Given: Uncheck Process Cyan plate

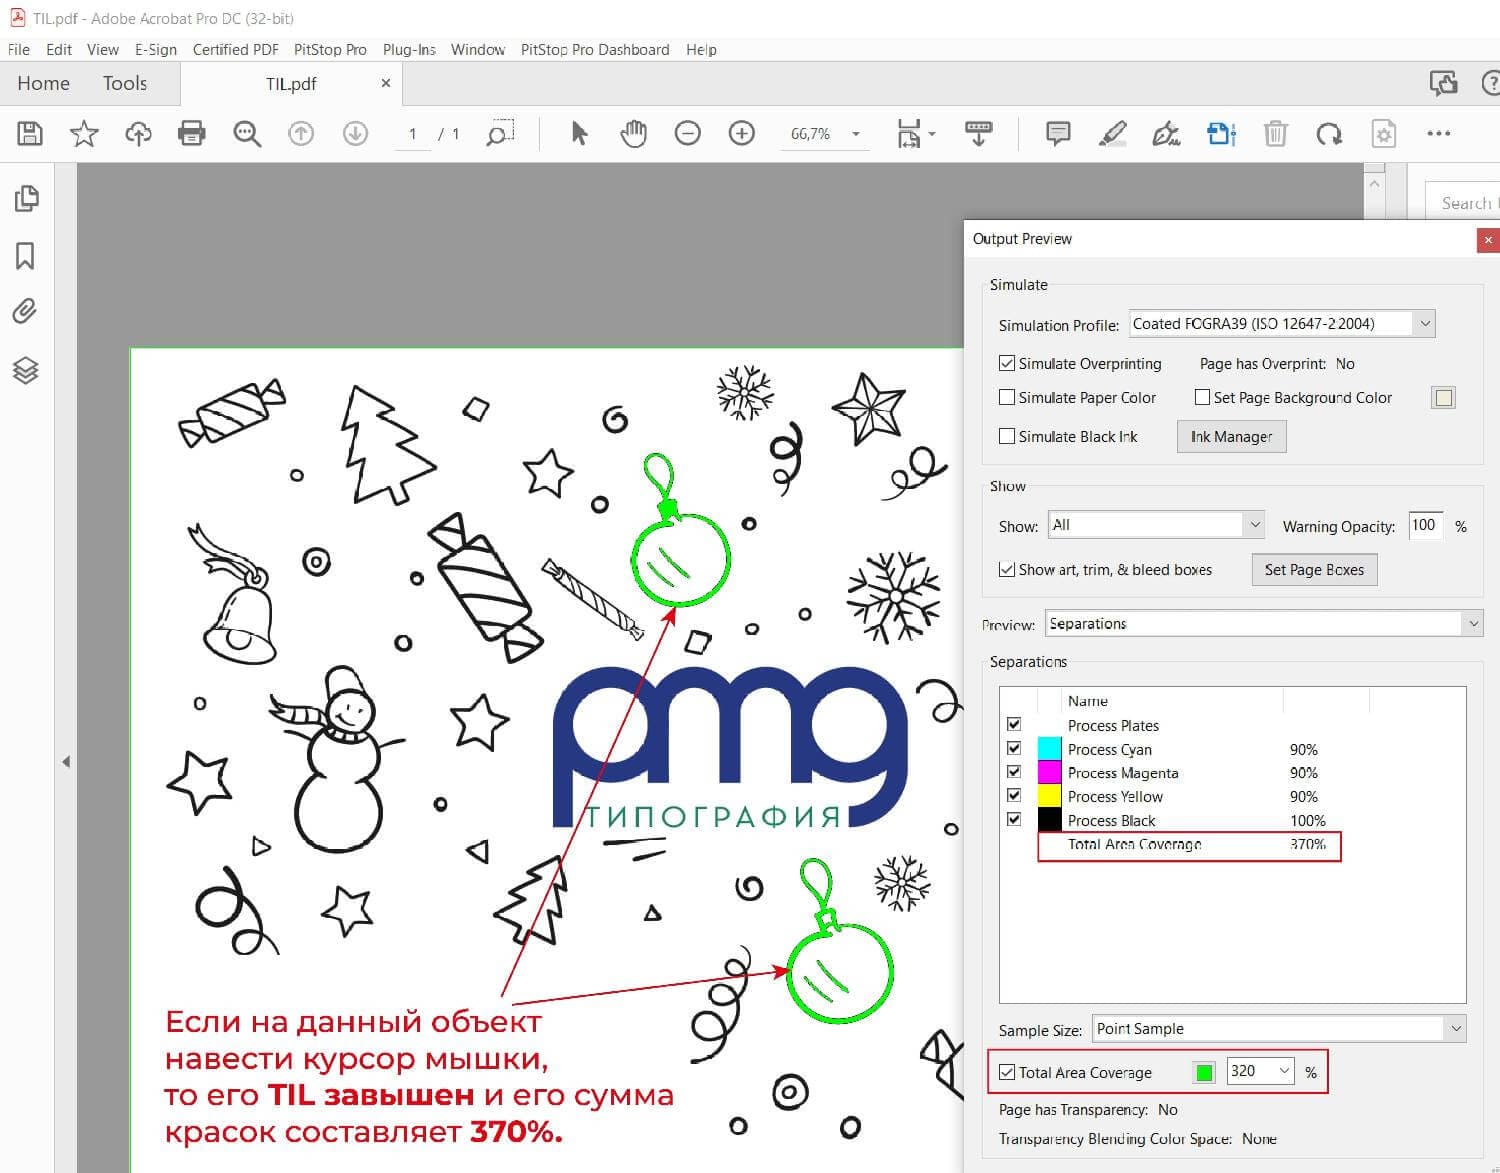Looking at the screenshot, I should (1014, 748).
